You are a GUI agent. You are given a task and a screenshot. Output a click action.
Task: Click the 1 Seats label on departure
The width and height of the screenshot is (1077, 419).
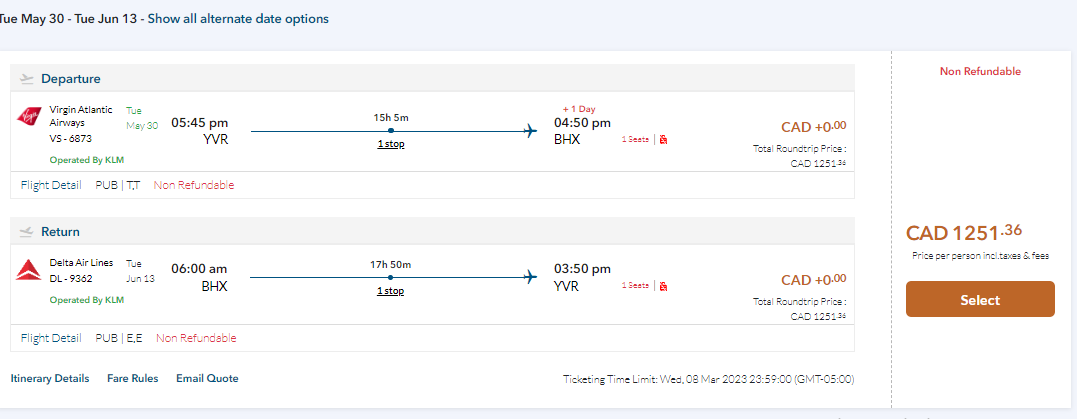635,139
